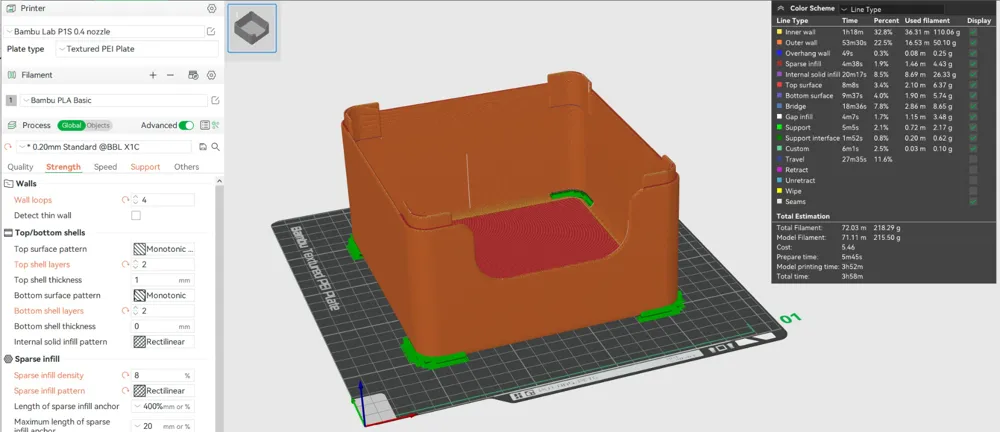Open the Color Scheme Line Type dropdown
1000x432 pixels.
coord(891,10)
